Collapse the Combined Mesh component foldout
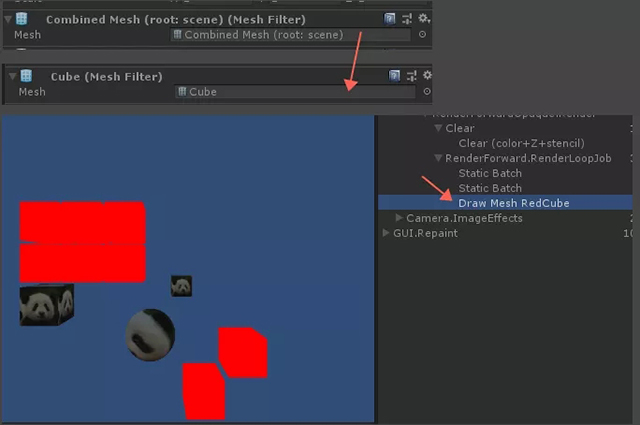The width and height of the screenshot is (640, 425). [x=8, y=19]
